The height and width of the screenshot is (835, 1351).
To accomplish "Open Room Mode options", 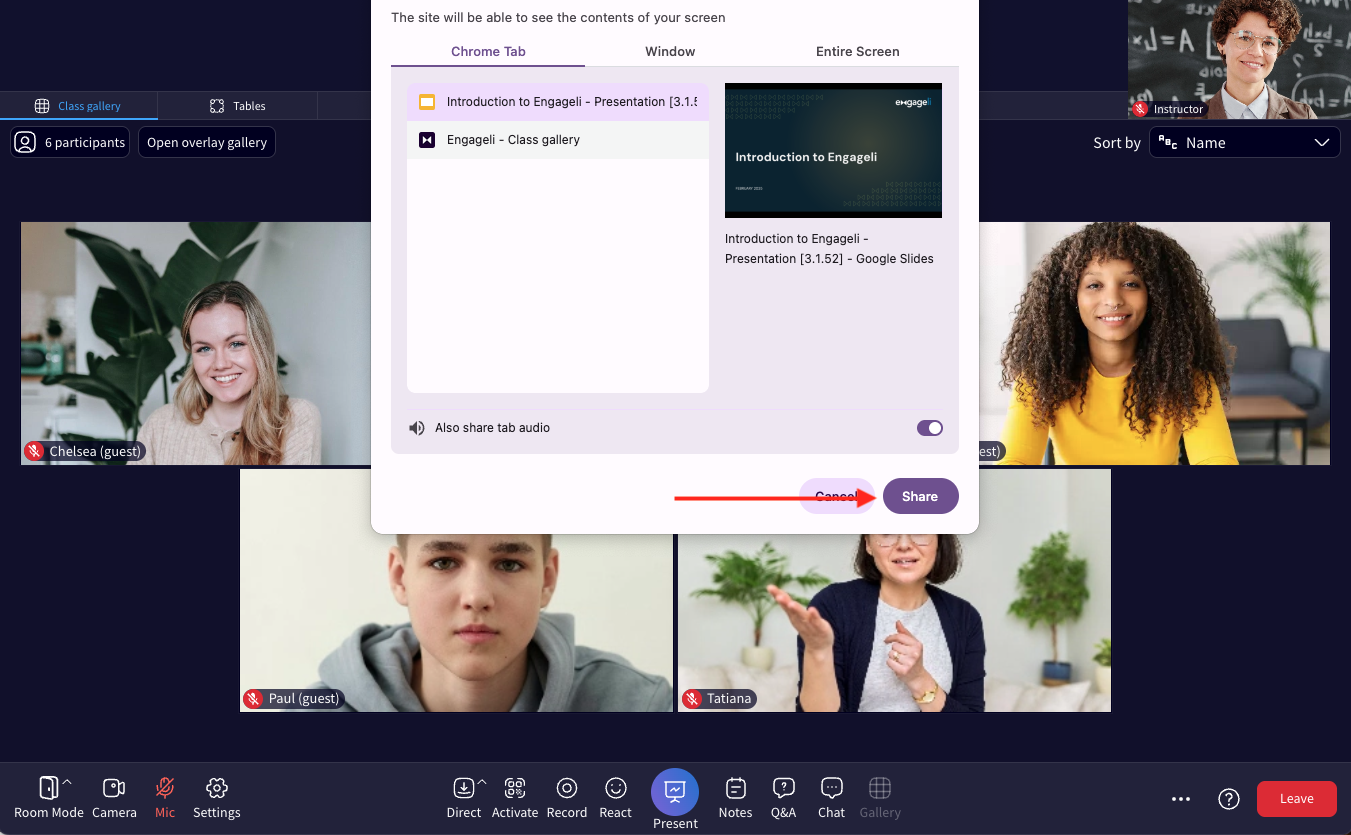I will tap(48, 798).
